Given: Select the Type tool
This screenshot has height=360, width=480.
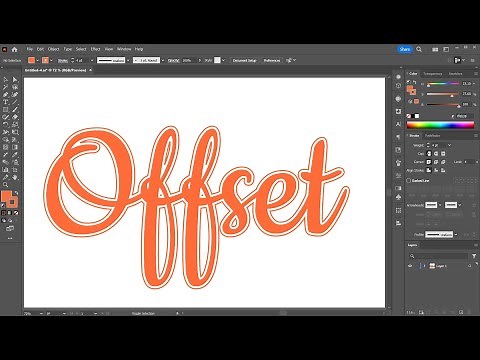Looking at the screenshot, I should 6,102.
